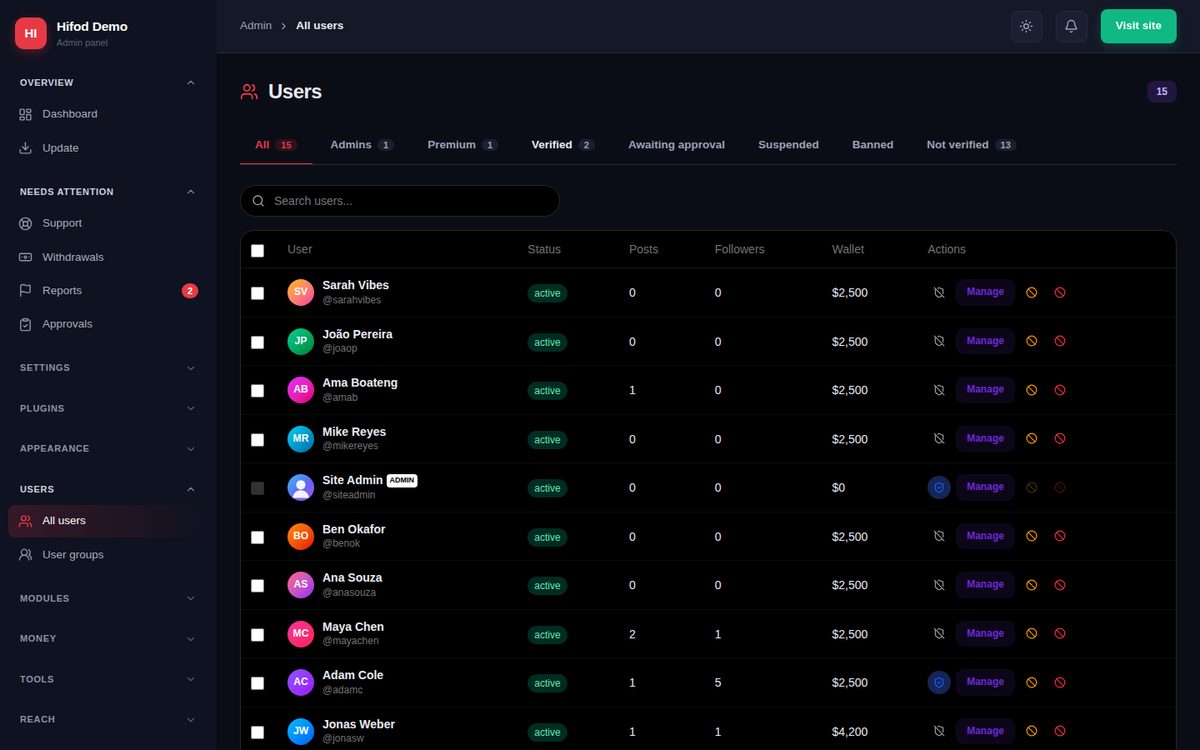Screen dimensions: 1200x750
Task: Expand the Reach sidebar section
Action: (x=108, y=720)
